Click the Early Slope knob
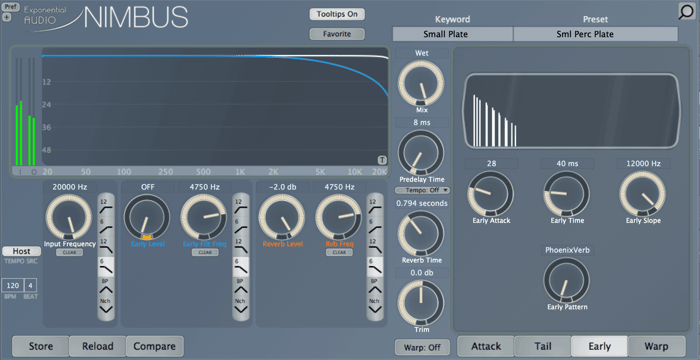 642,194
